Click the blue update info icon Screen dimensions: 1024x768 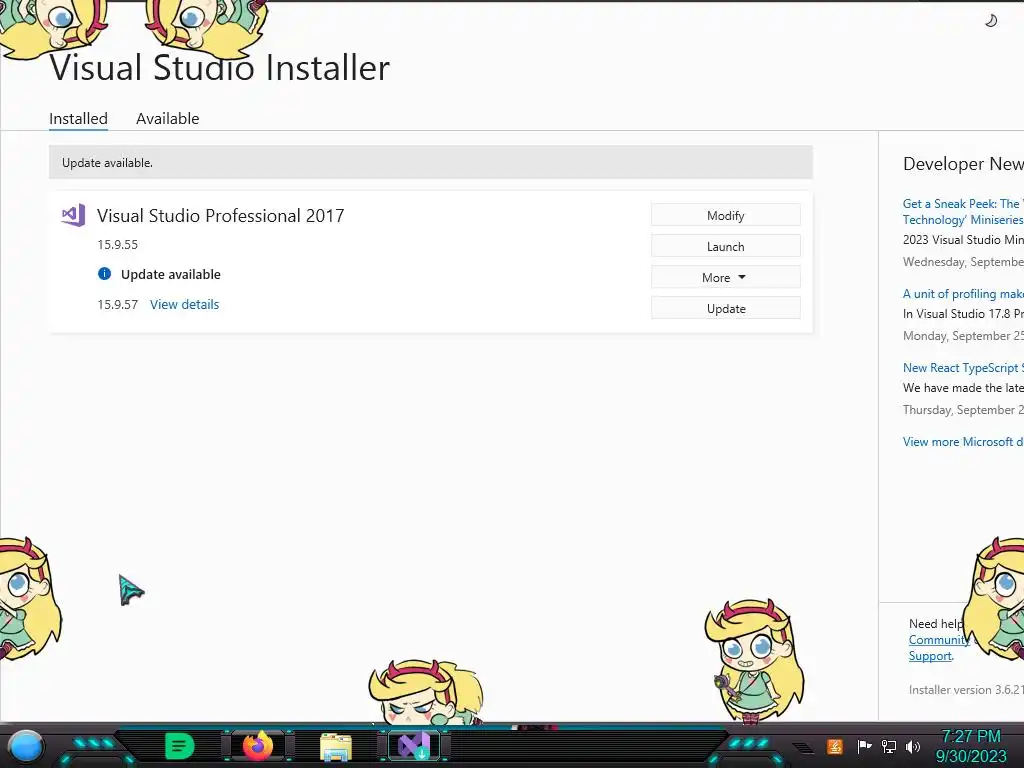click(x=104, y=274)
